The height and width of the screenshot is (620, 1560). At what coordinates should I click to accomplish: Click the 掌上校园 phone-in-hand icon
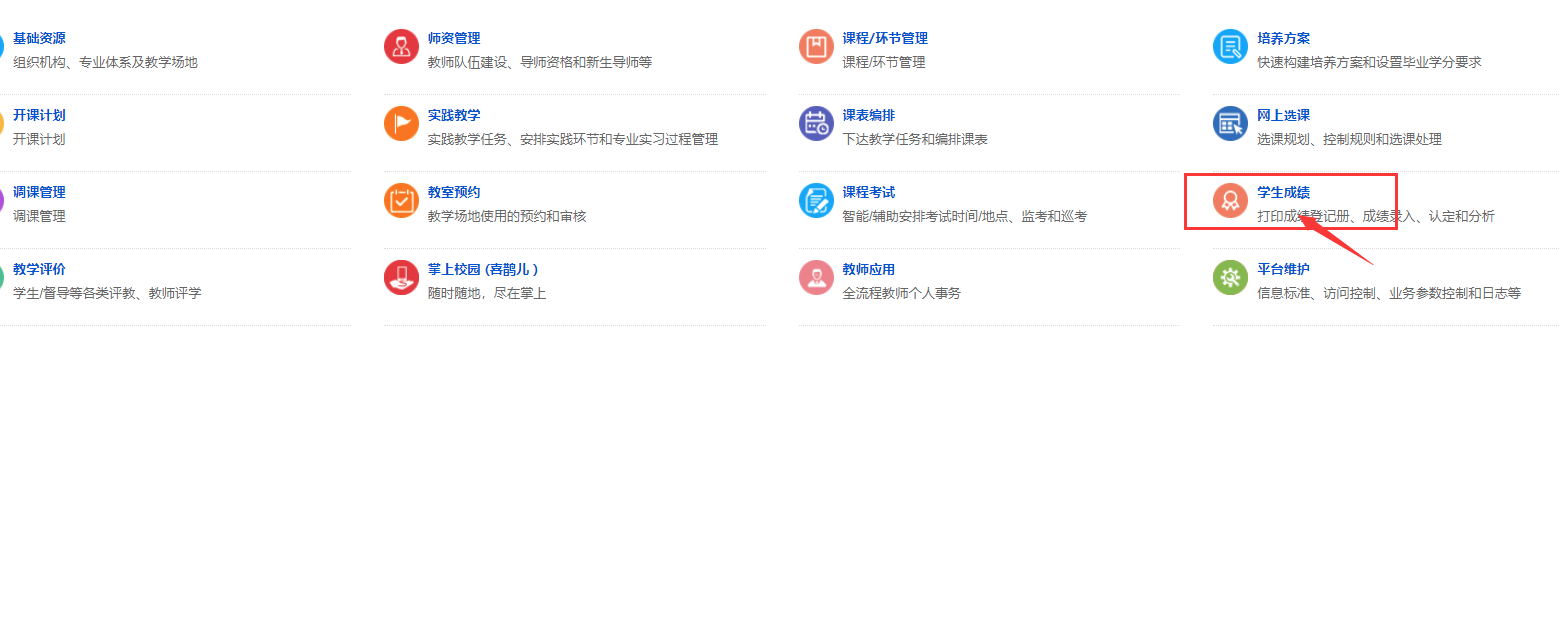(401, 277)
